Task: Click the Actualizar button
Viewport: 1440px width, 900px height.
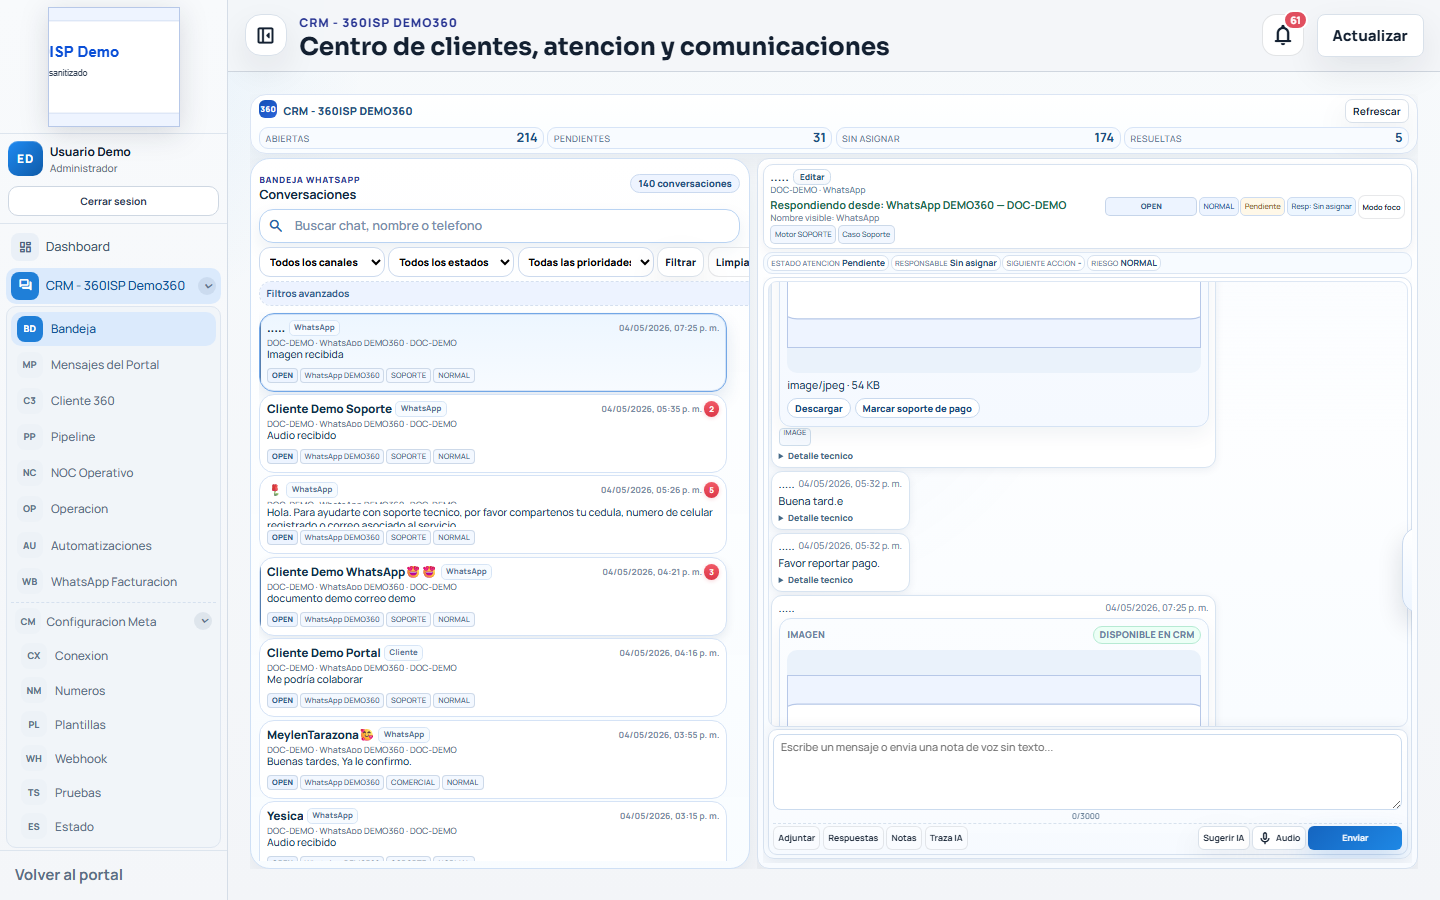Action: point(1369,36)
